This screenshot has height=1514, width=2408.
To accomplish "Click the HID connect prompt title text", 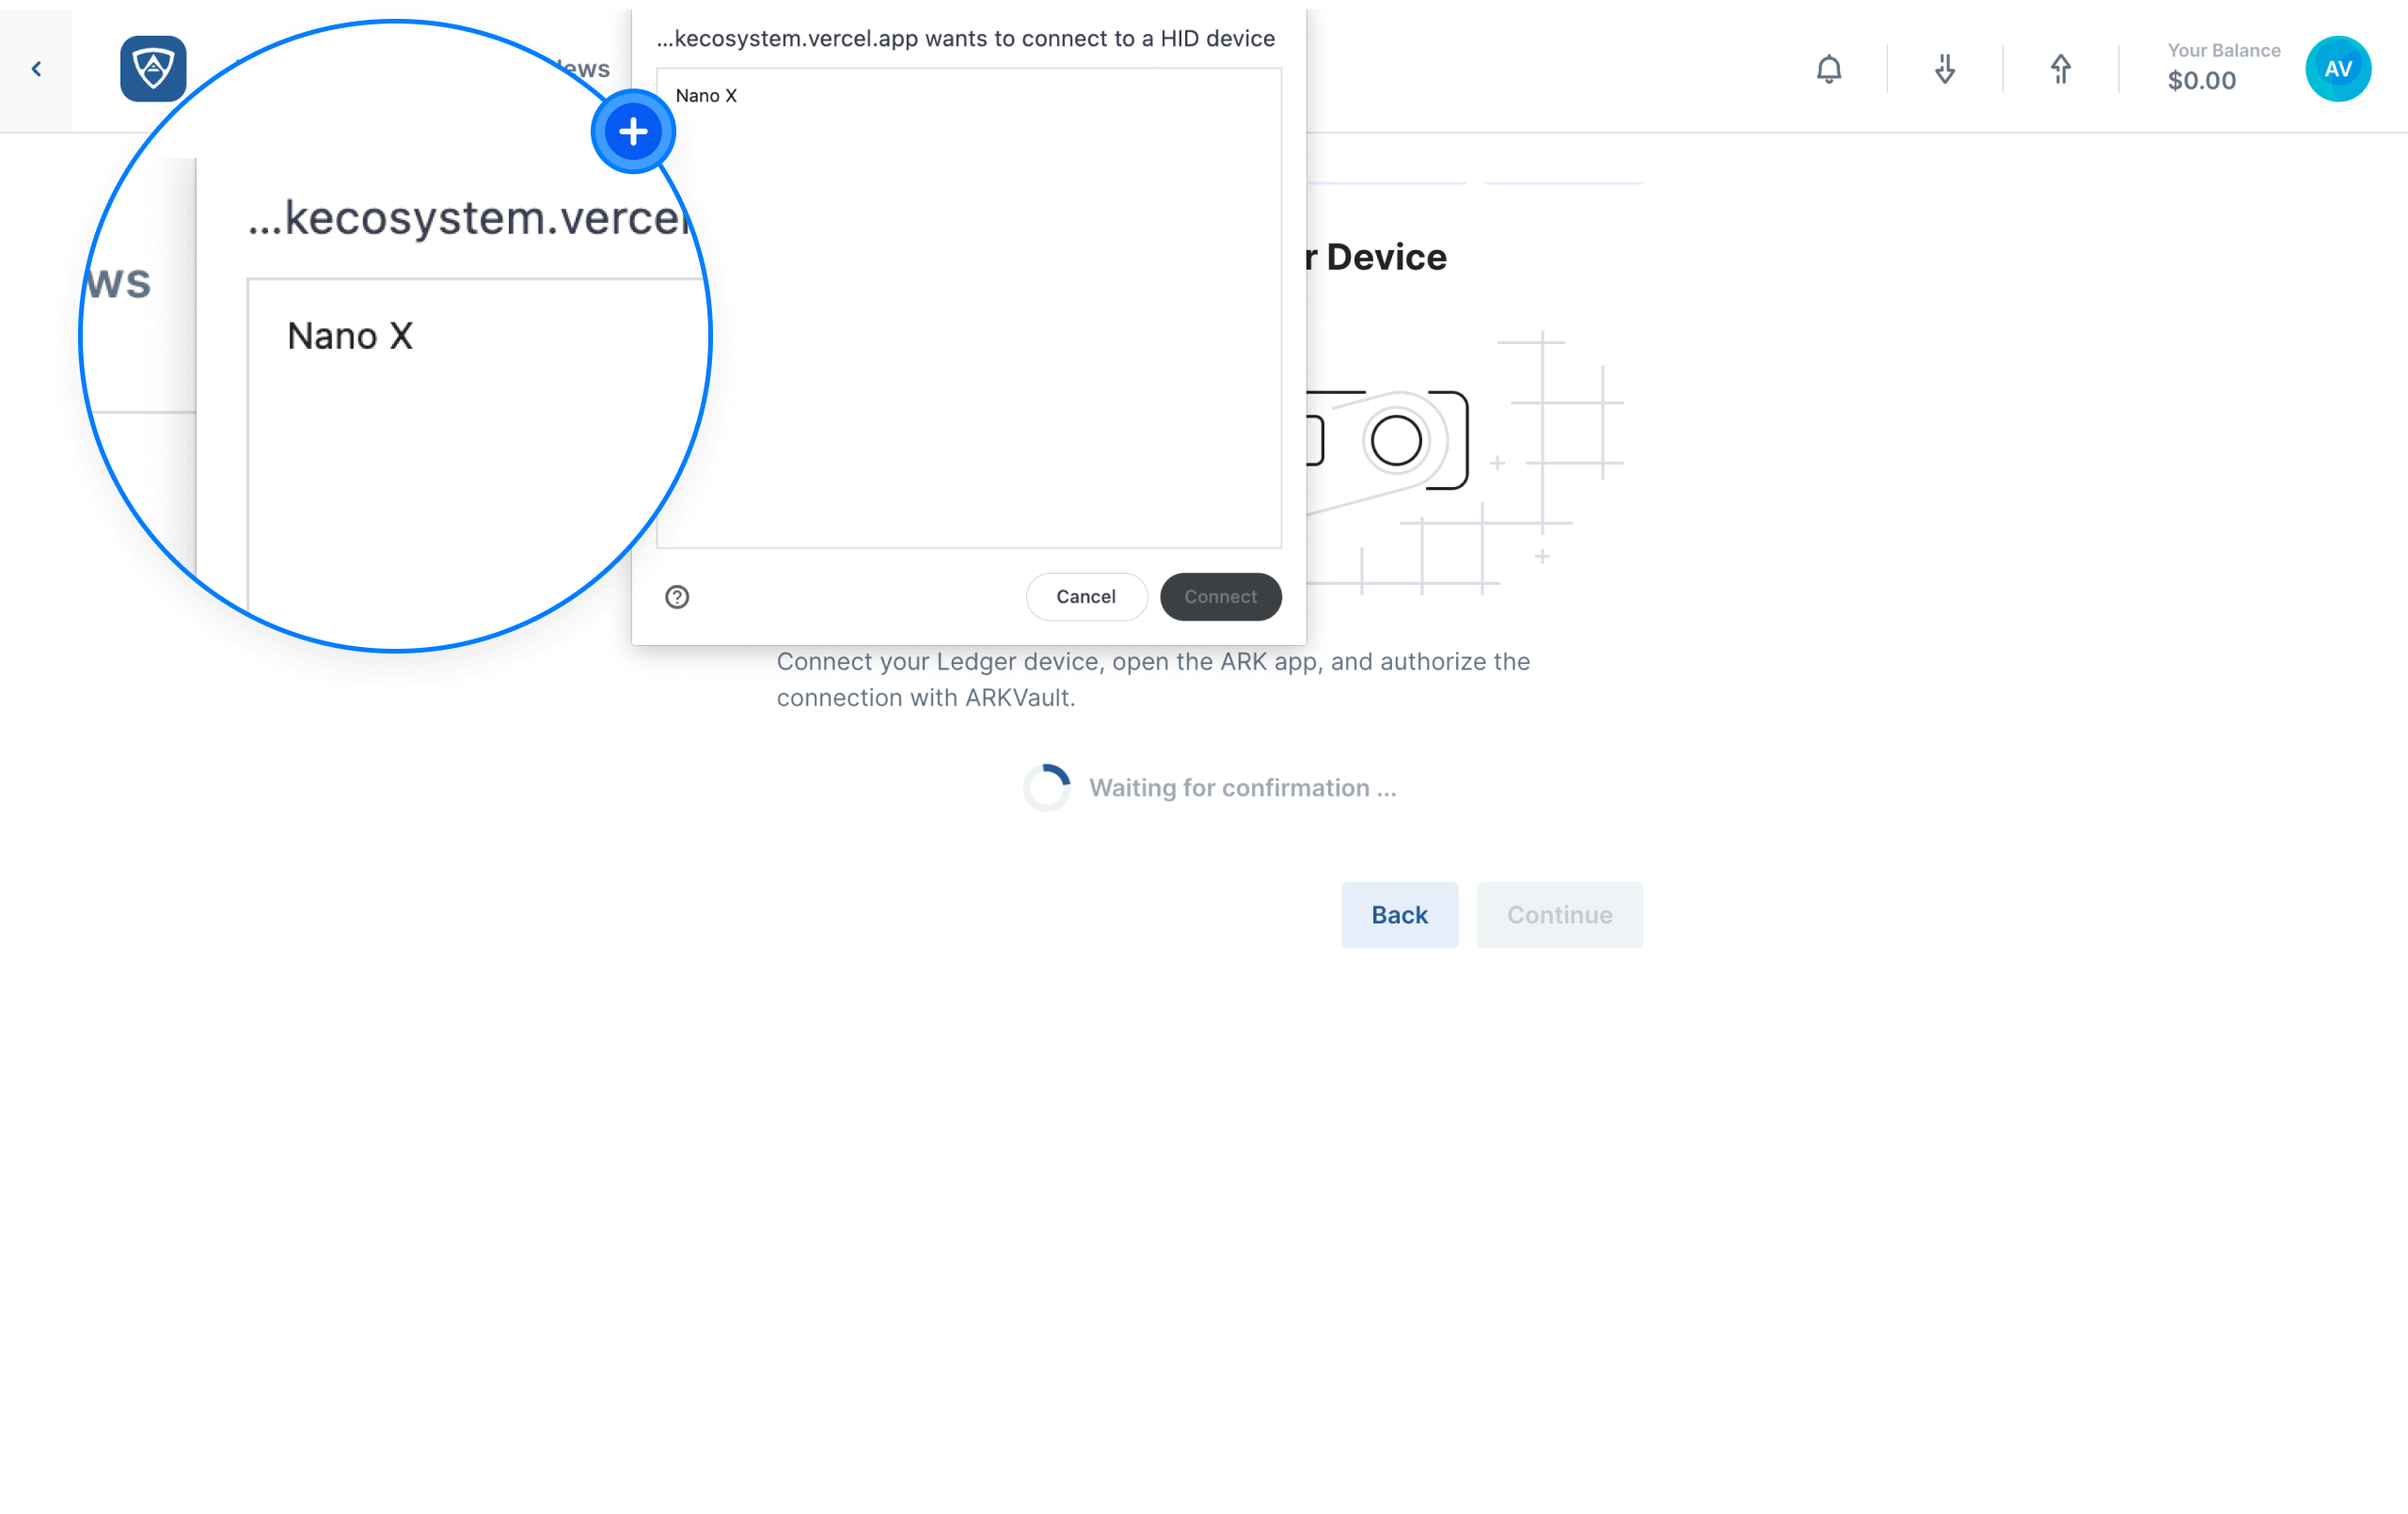I will pos(965,39).
